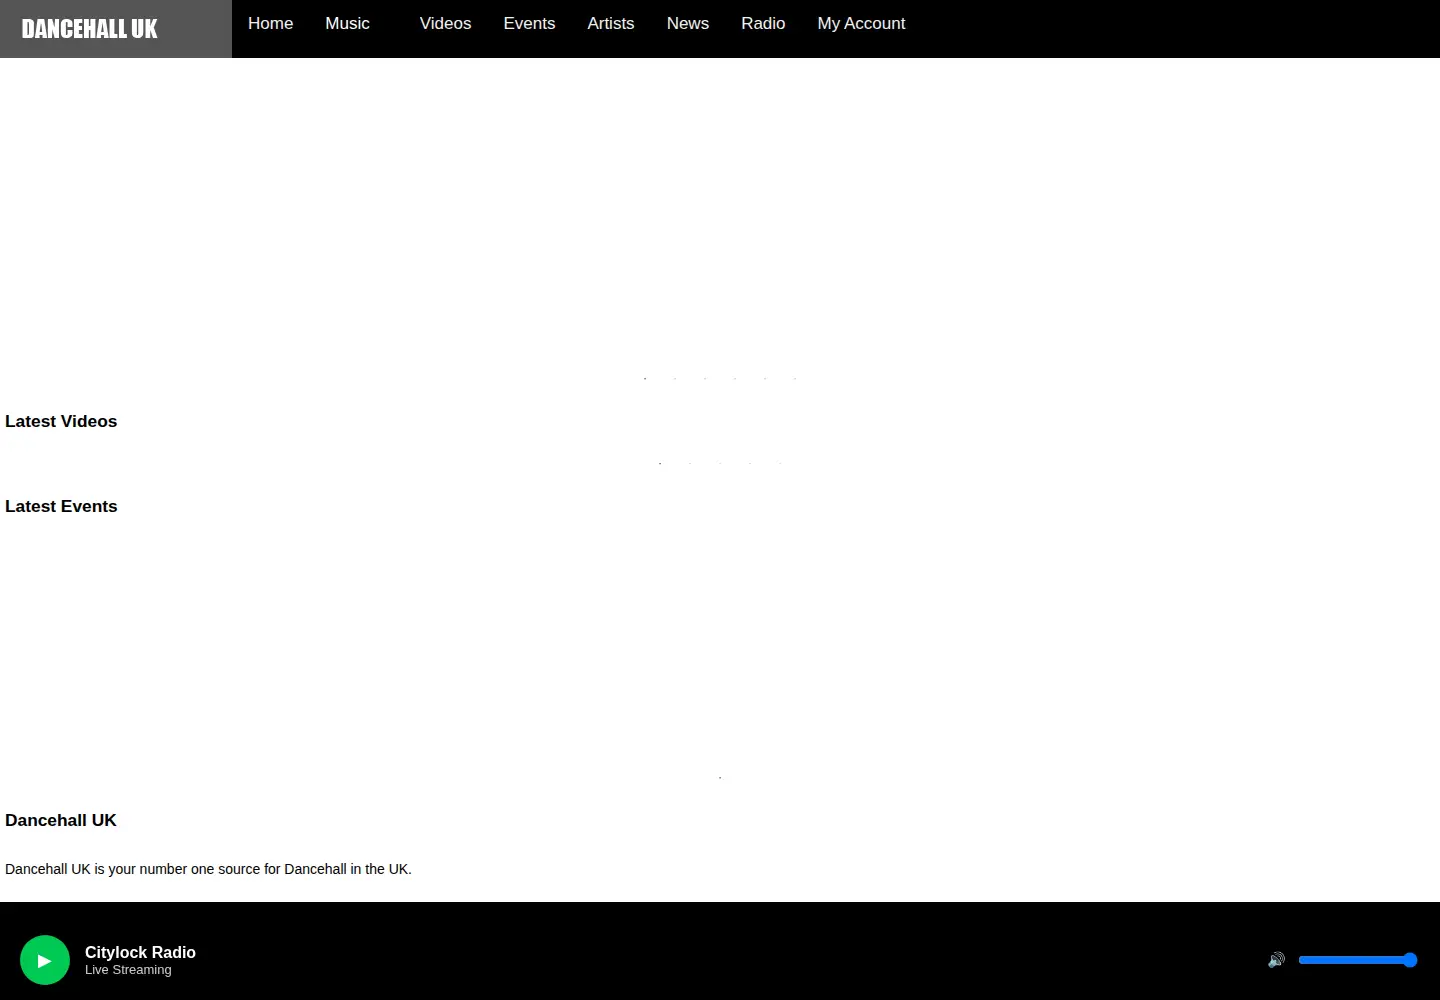Click the 'number one source' description text

(x=208, y=869)
